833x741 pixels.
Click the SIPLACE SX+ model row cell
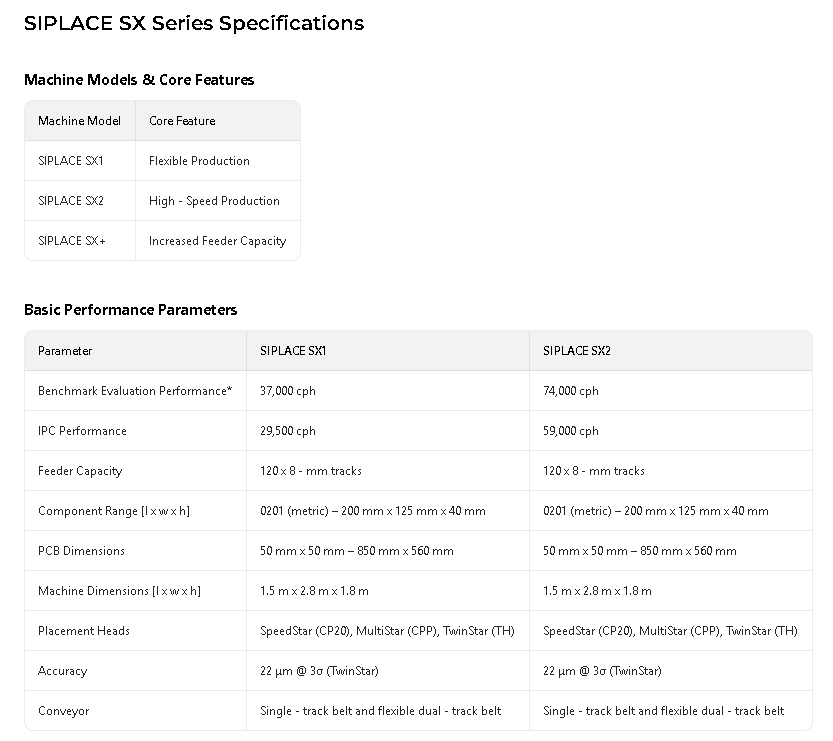[x=72, y=241]
